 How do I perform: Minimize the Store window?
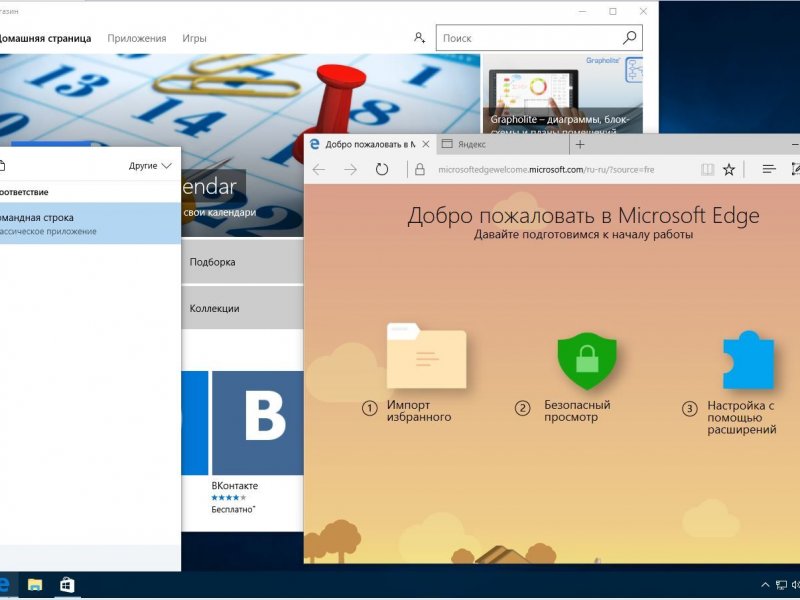click(582, 11)
